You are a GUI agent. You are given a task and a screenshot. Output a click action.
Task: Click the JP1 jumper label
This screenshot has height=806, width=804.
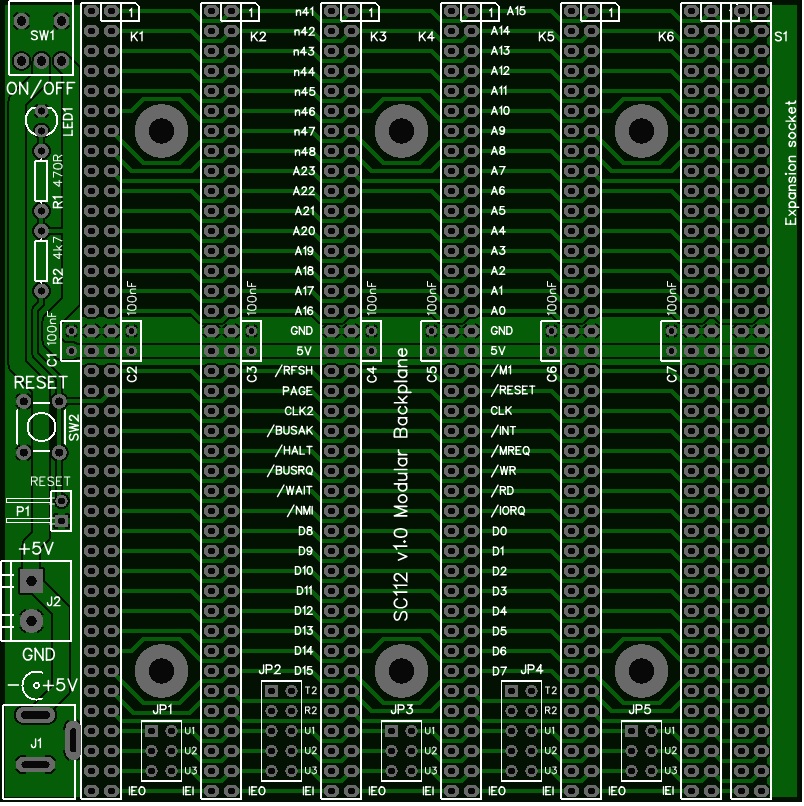(x=162, y=709)
